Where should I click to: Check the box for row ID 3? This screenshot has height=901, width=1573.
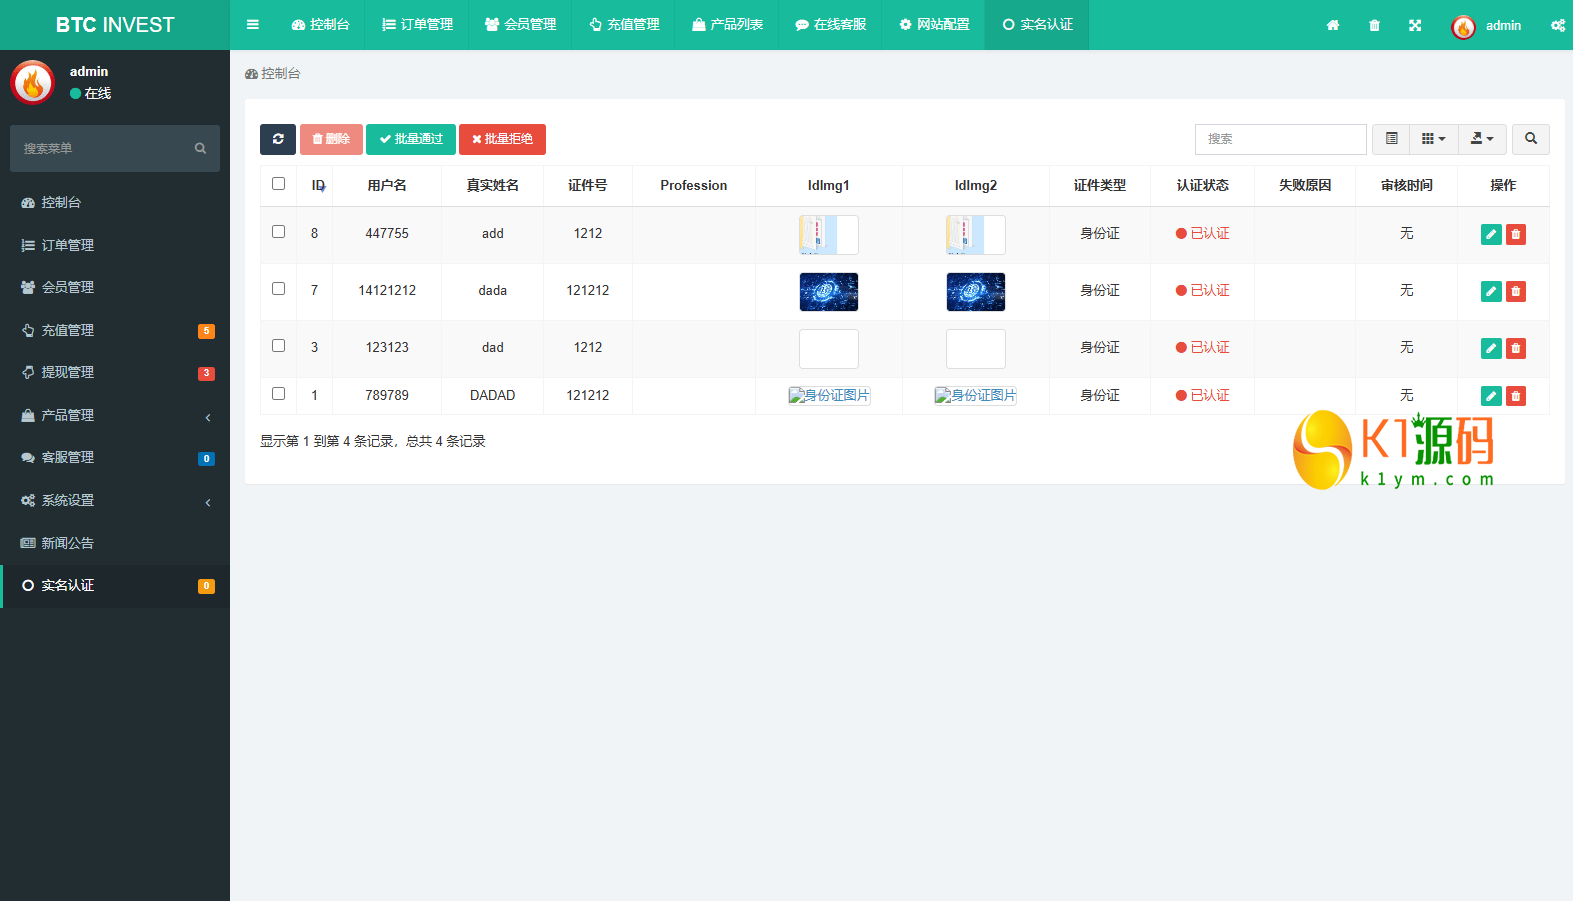pos(278,346)
